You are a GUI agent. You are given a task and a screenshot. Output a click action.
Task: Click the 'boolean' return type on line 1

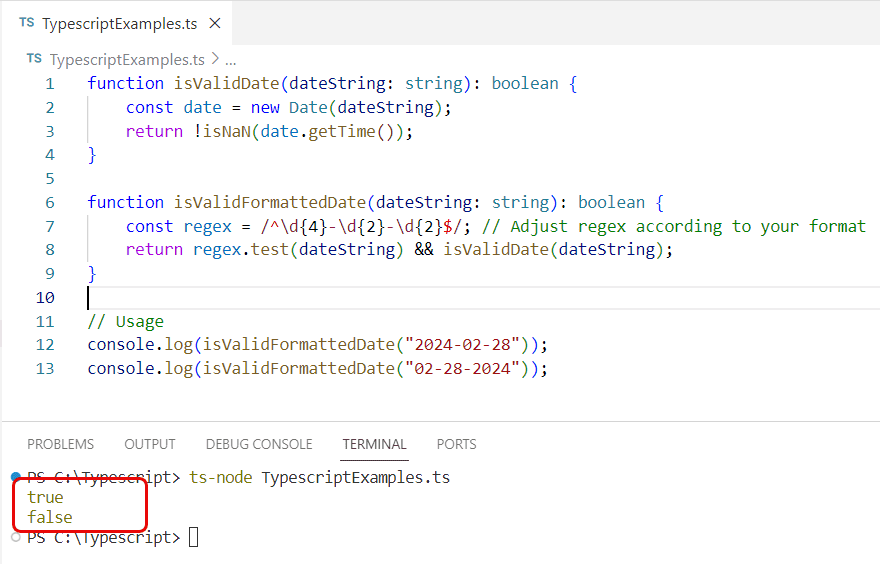coord(525,84)
